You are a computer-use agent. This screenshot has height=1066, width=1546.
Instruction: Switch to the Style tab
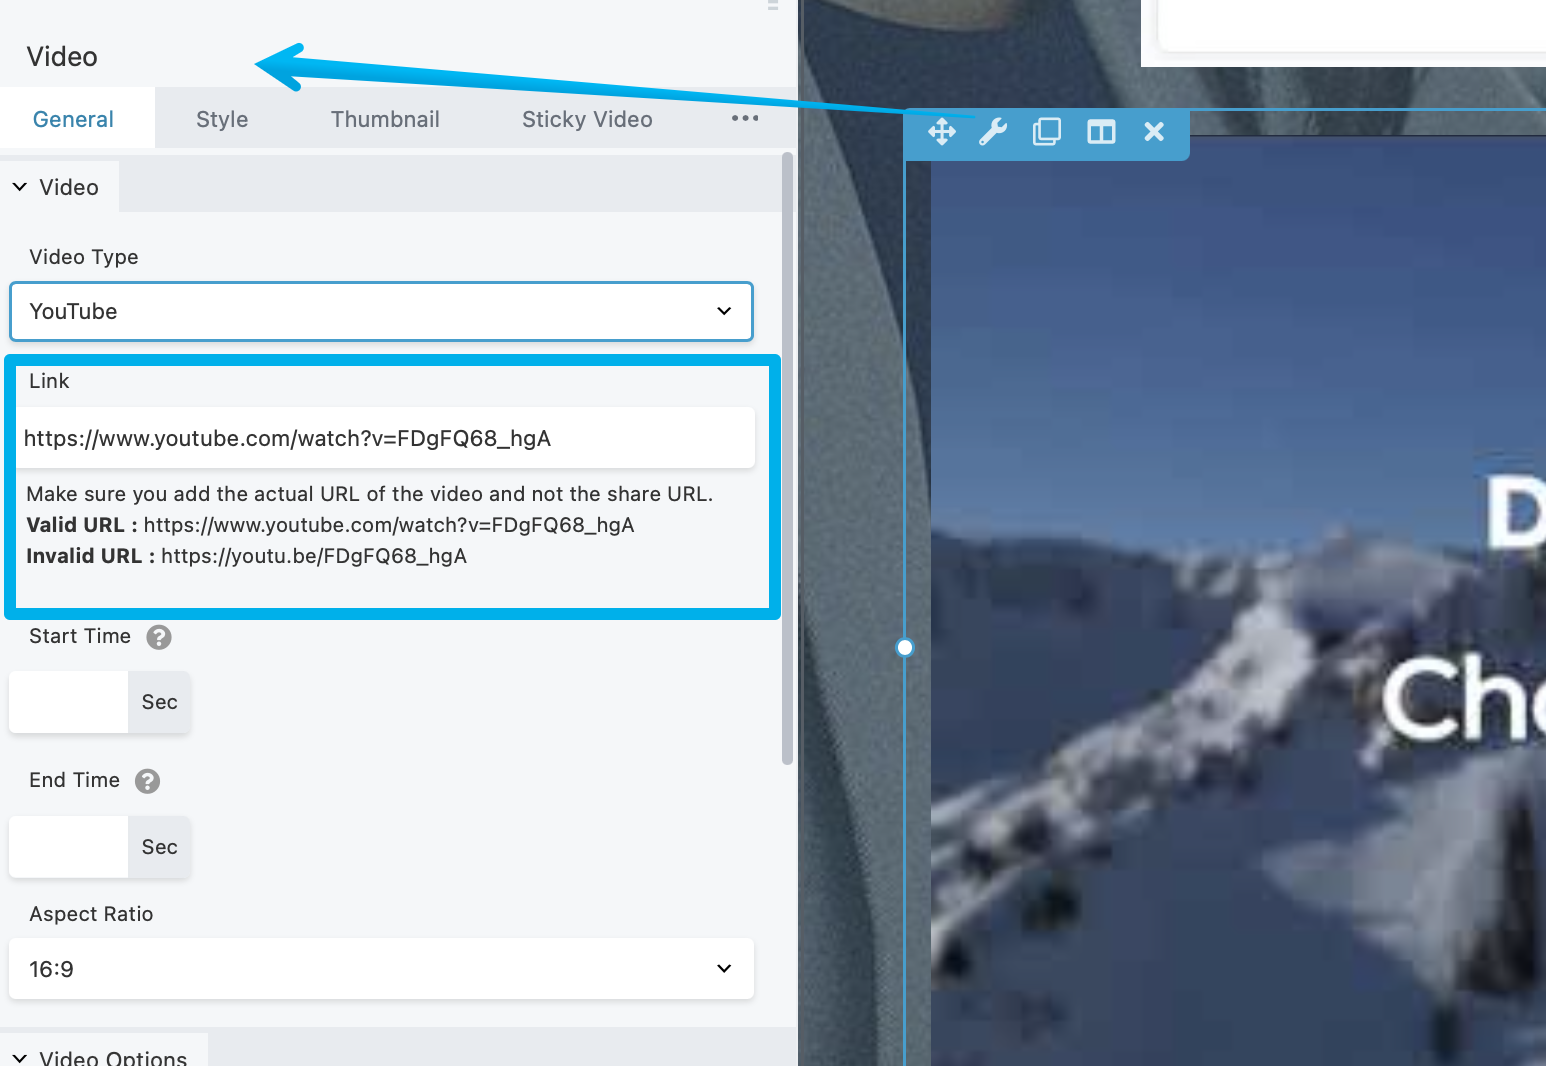(221, 118)
